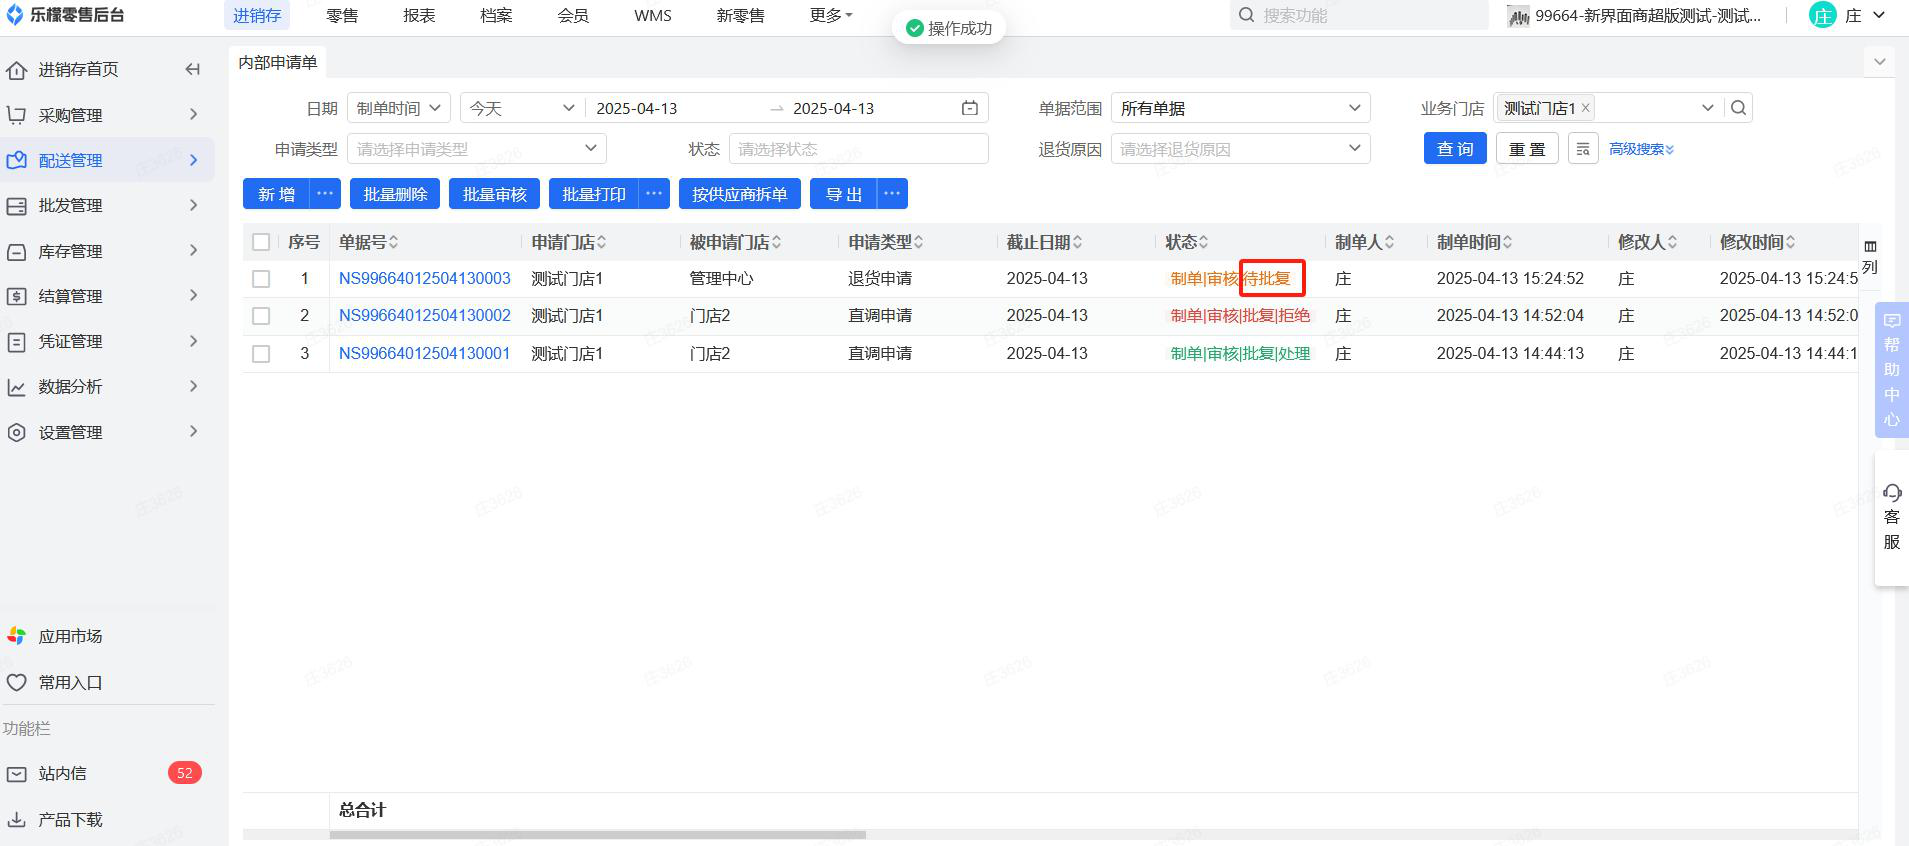Image resolution: width=1909 pixels, height=846 pixels.
Task: Open 站内信 messages inbox
Action: pyautogui.click(x=62, y=773)
